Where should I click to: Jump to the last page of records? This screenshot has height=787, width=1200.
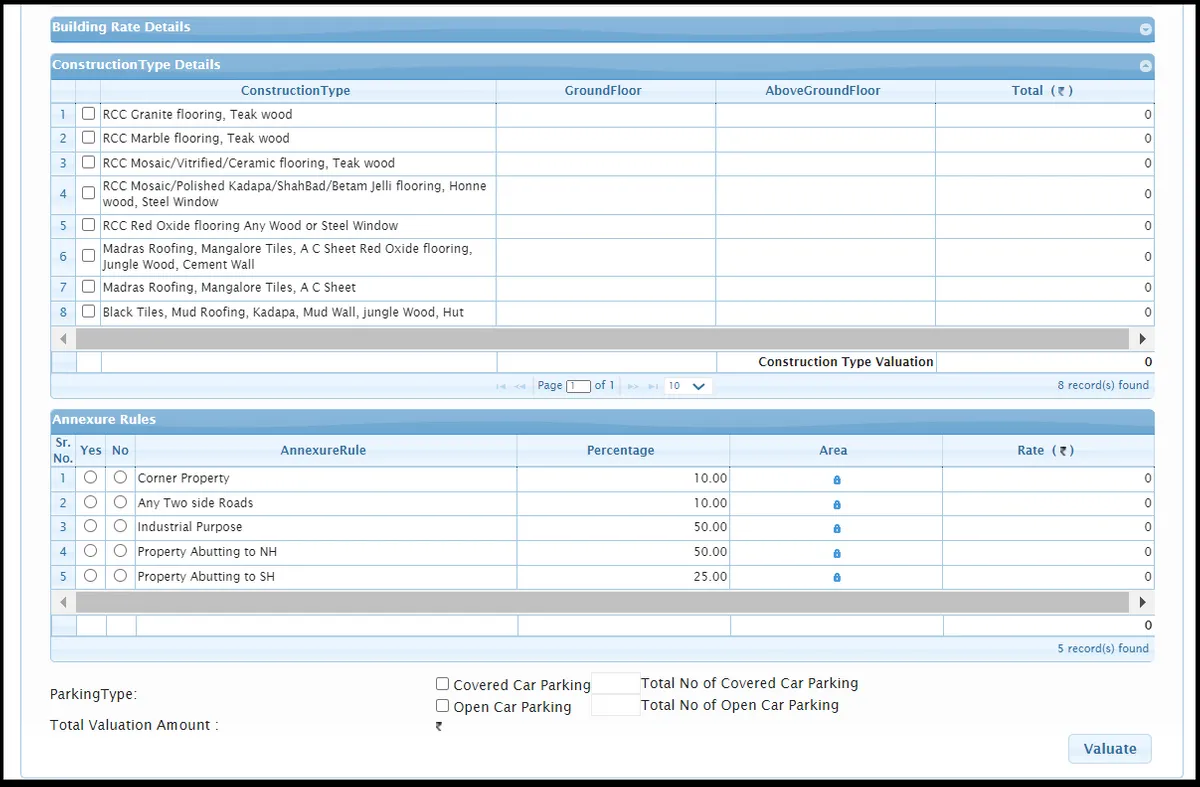(652, 385)
